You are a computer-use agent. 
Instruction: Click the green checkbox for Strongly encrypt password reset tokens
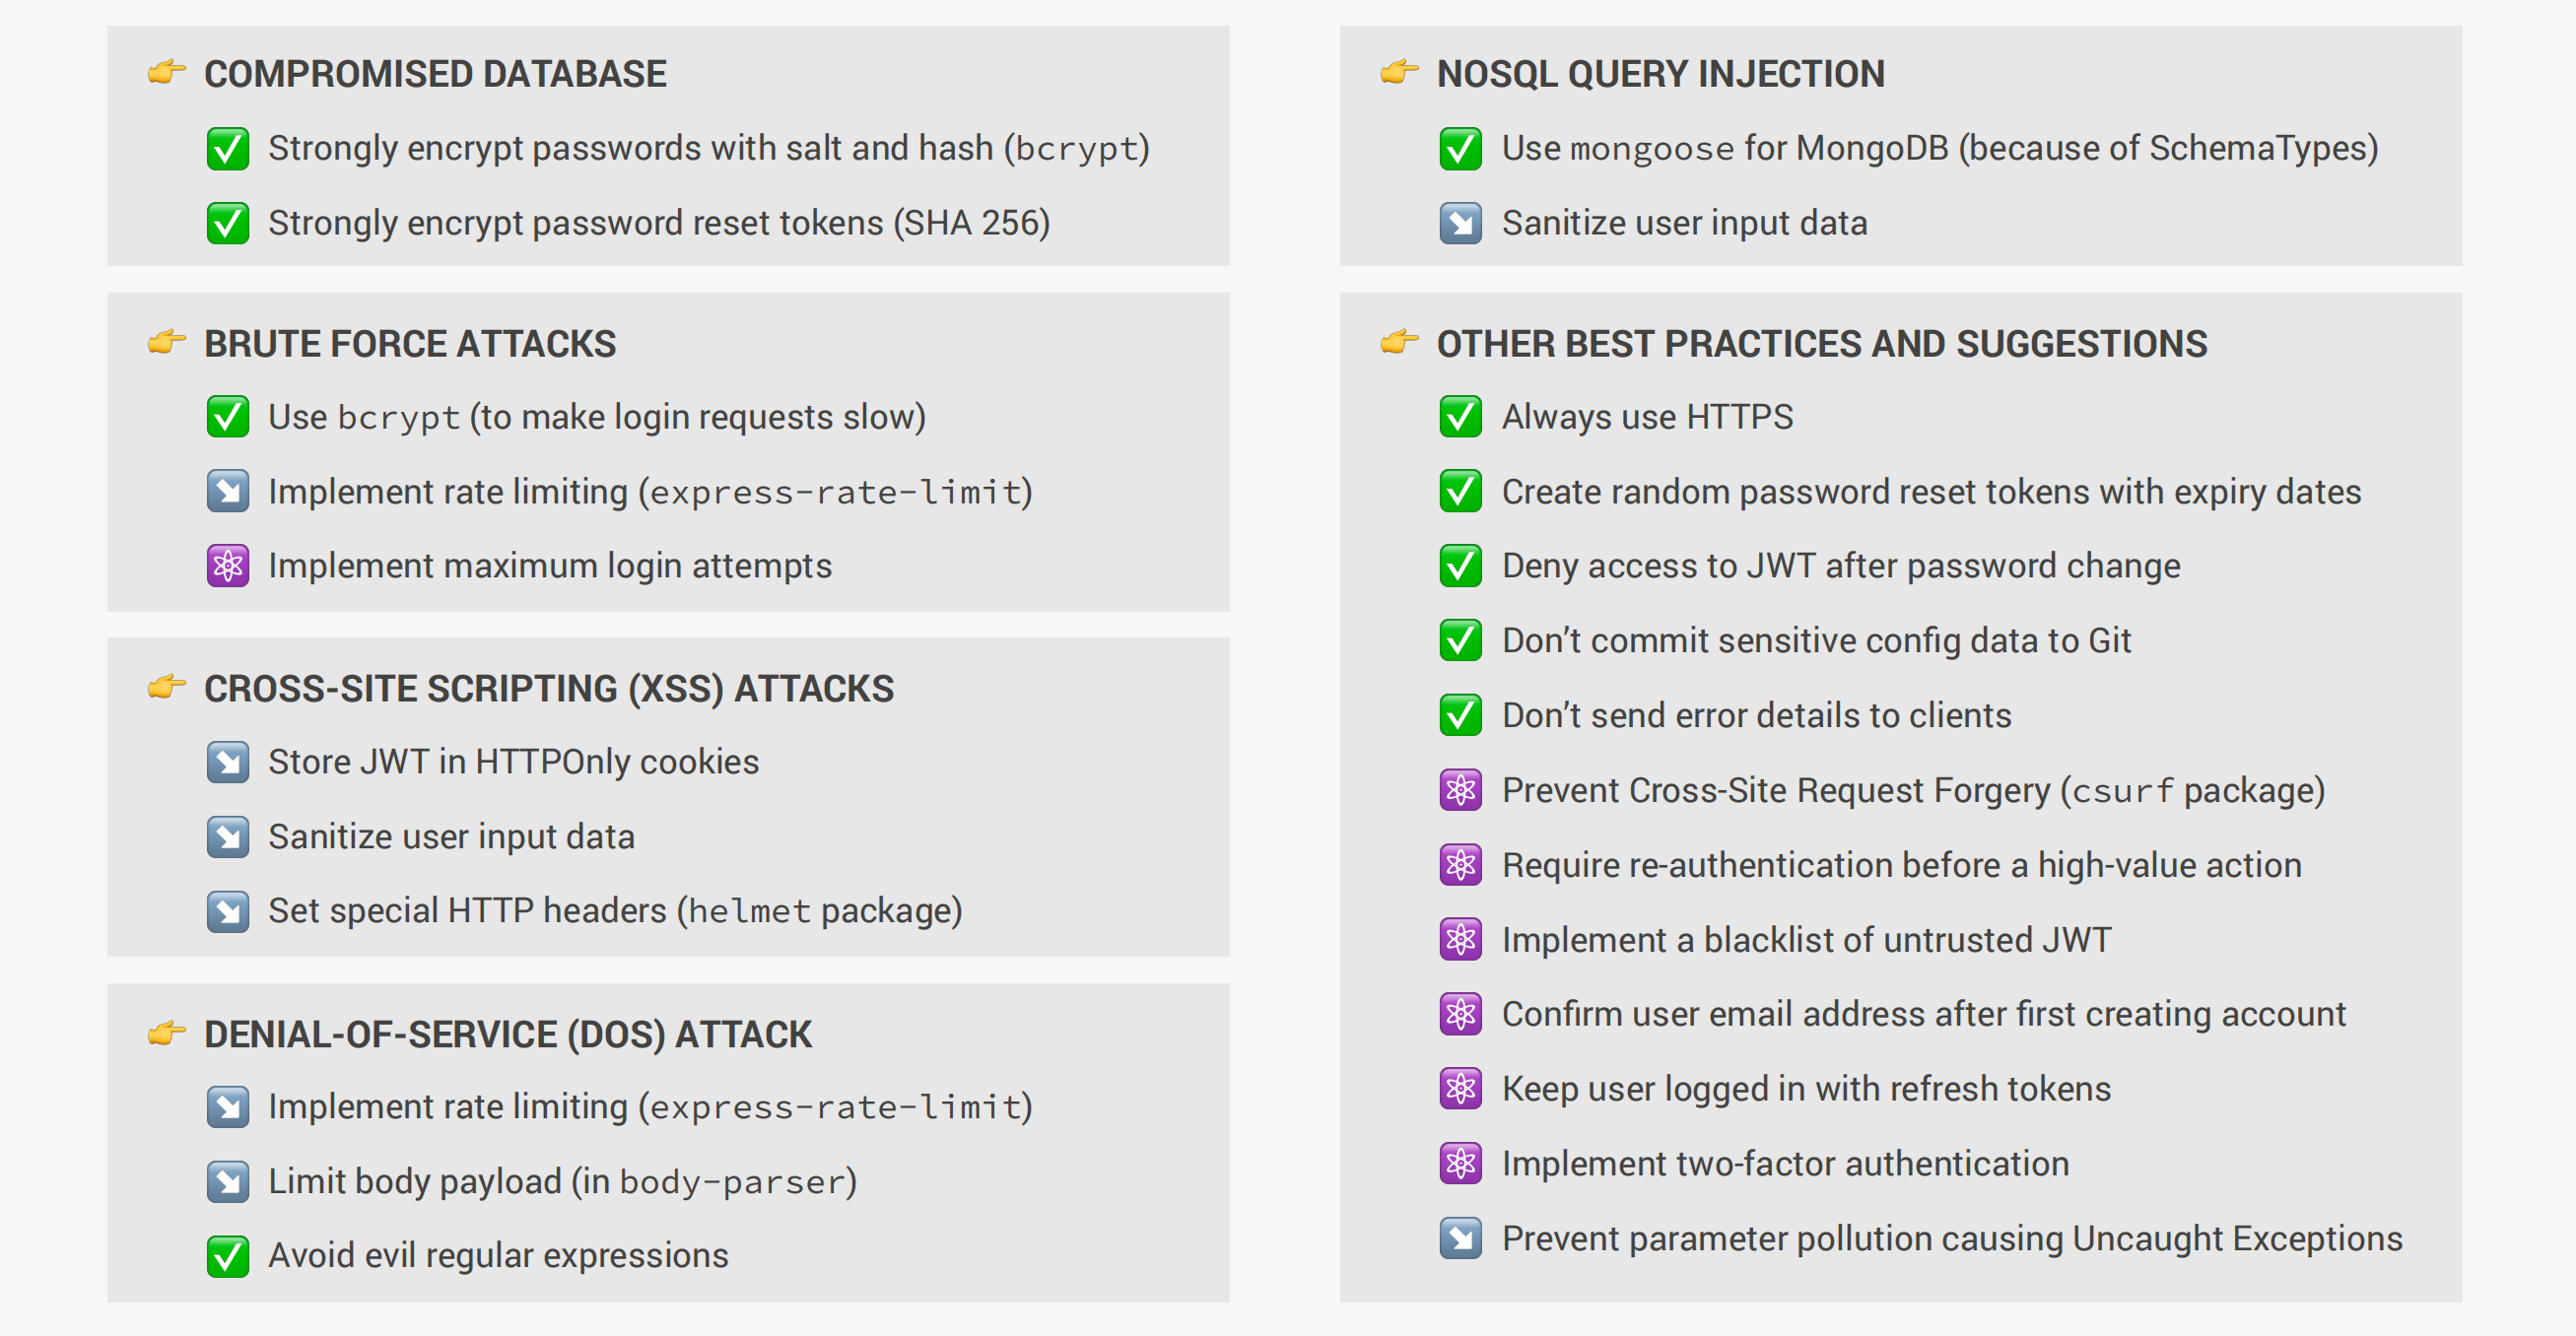point(228,223)
